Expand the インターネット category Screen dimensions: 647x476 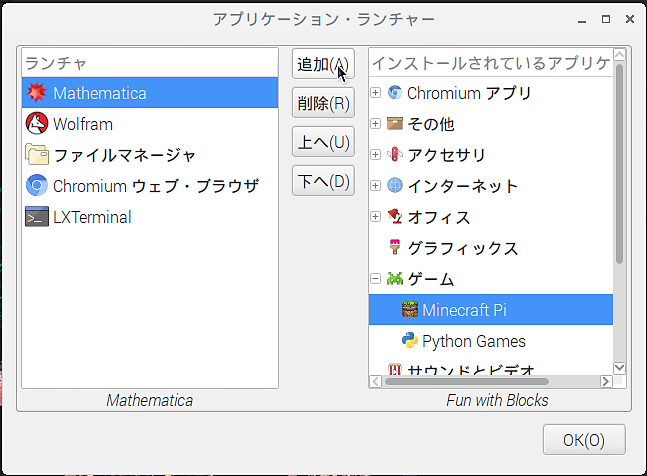[x=375, y=185]
